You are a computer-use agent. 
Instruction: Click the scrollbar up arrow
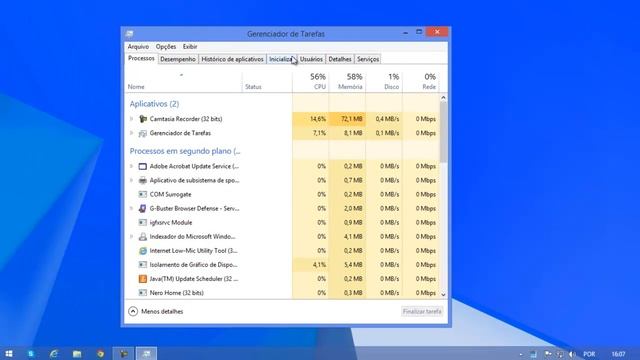tap(443, 98)
